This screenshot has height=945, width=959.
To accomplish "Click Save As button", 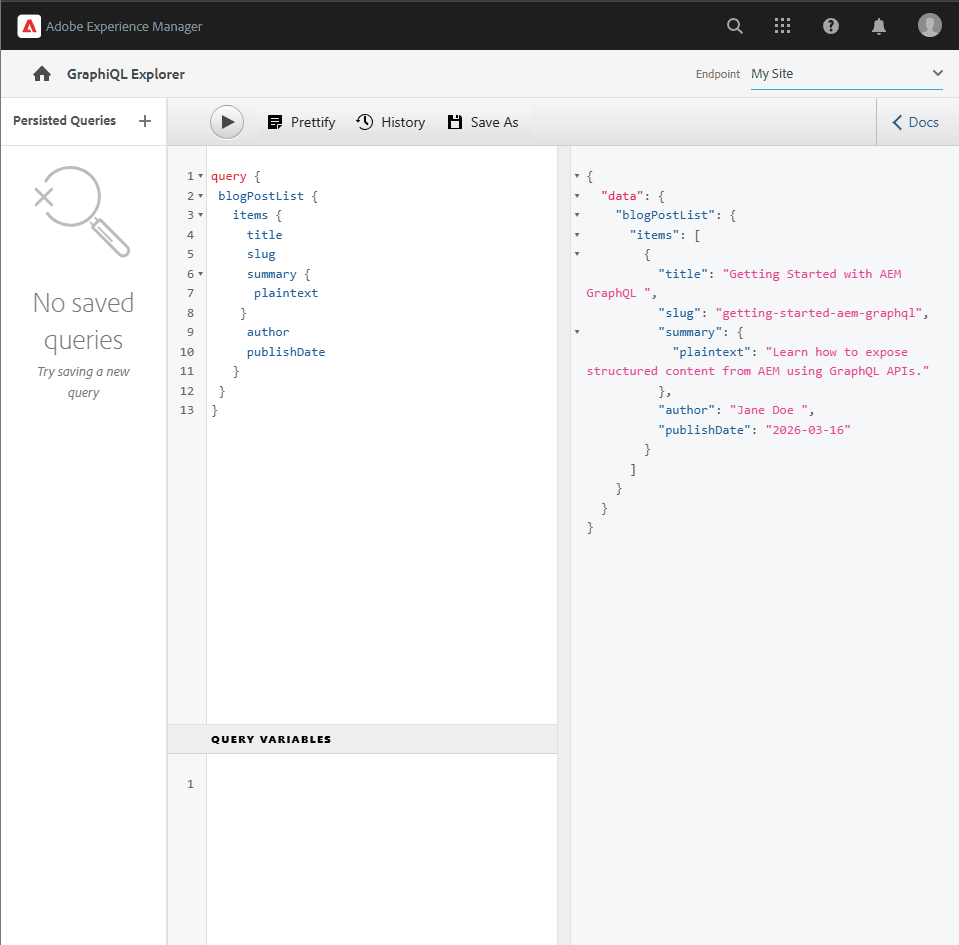I will tap(483, 122).
